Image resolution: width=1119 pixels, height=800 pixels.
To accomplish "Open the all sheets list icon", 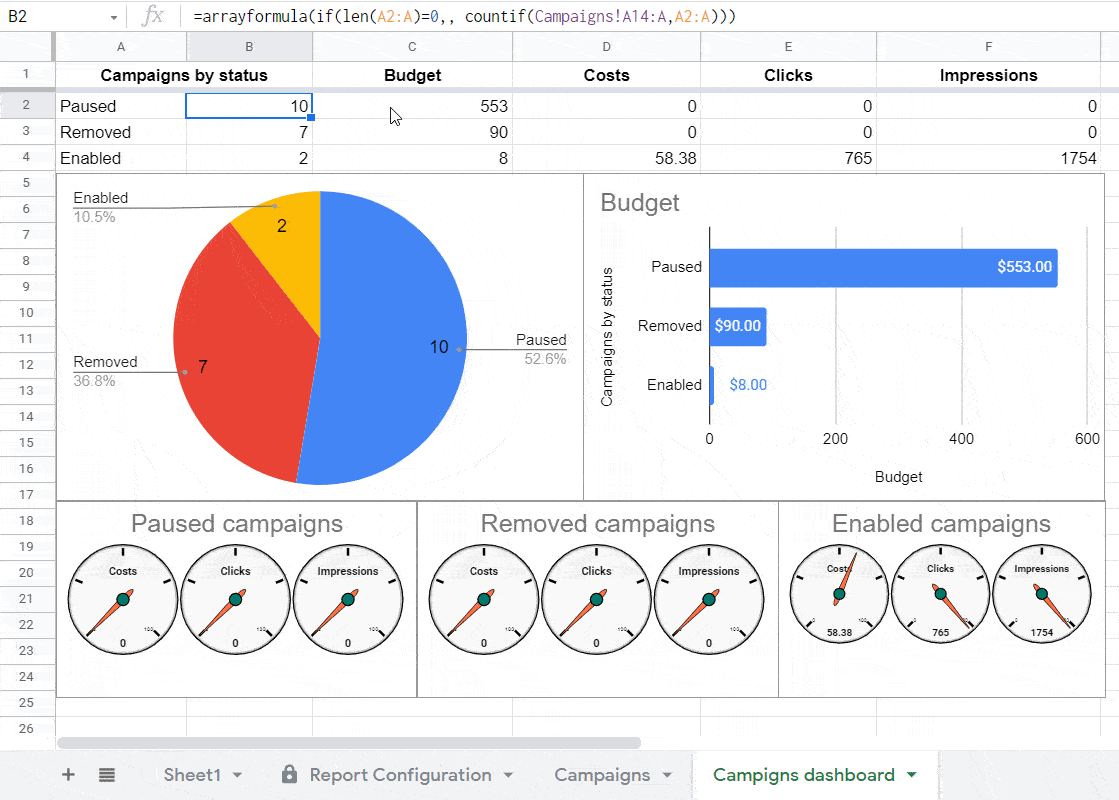I will [x=107, y=775].
